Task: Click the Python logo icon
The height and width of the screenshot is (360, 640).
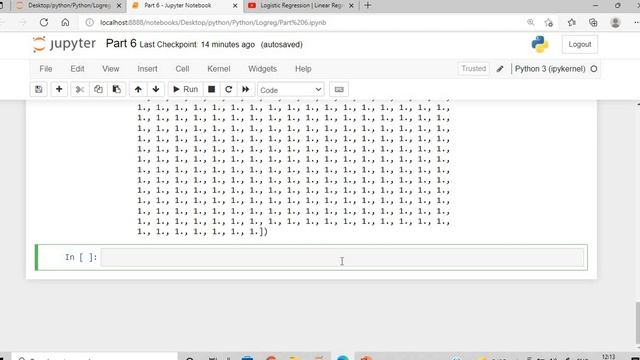Action: [540, 44]
